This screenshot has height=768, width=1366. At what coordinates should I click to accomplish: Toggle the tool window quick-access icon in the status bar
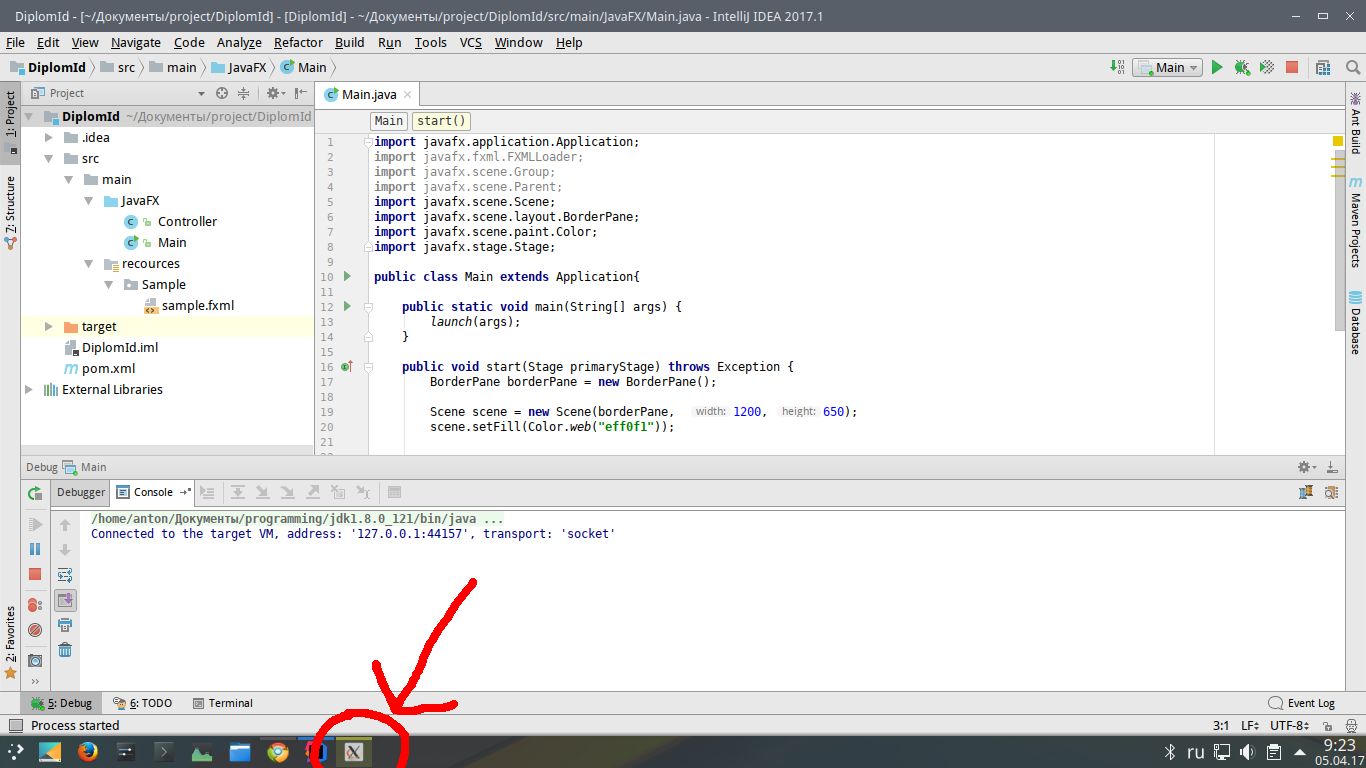15,726
